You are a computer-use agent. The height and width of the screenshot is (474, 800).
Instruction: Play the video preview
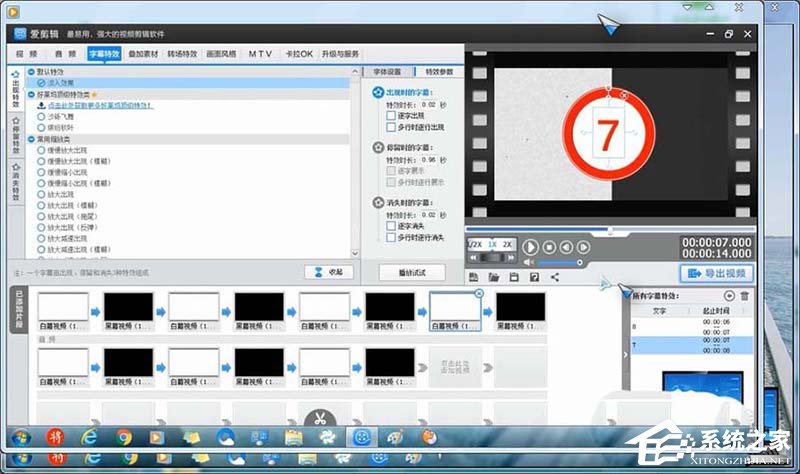pos(530,247)
